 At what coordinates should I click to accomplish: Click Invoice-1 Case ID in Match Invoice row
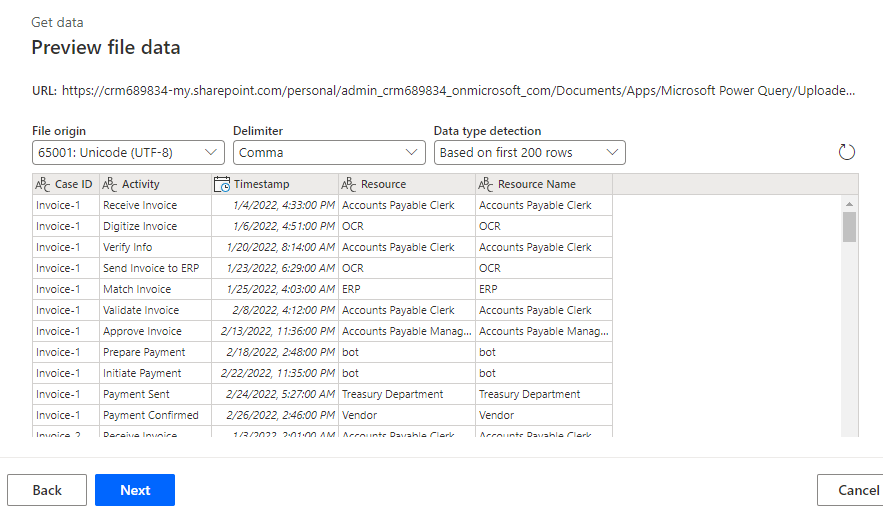point(66,290)
